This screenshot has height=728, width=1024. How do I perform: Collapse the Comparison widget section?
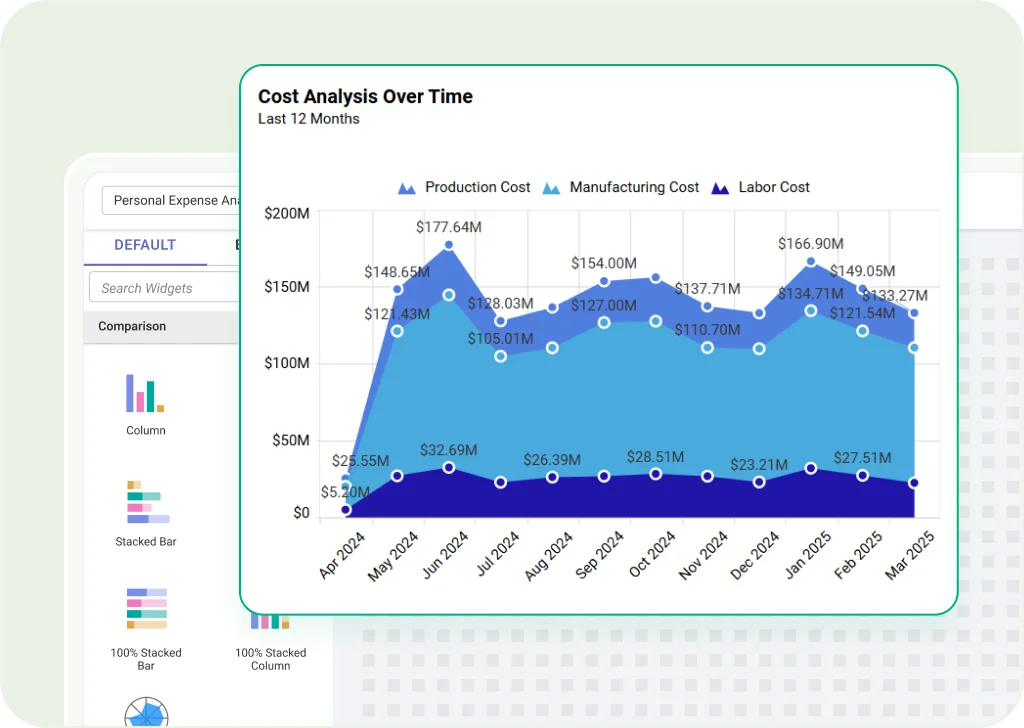coord(132,327)
